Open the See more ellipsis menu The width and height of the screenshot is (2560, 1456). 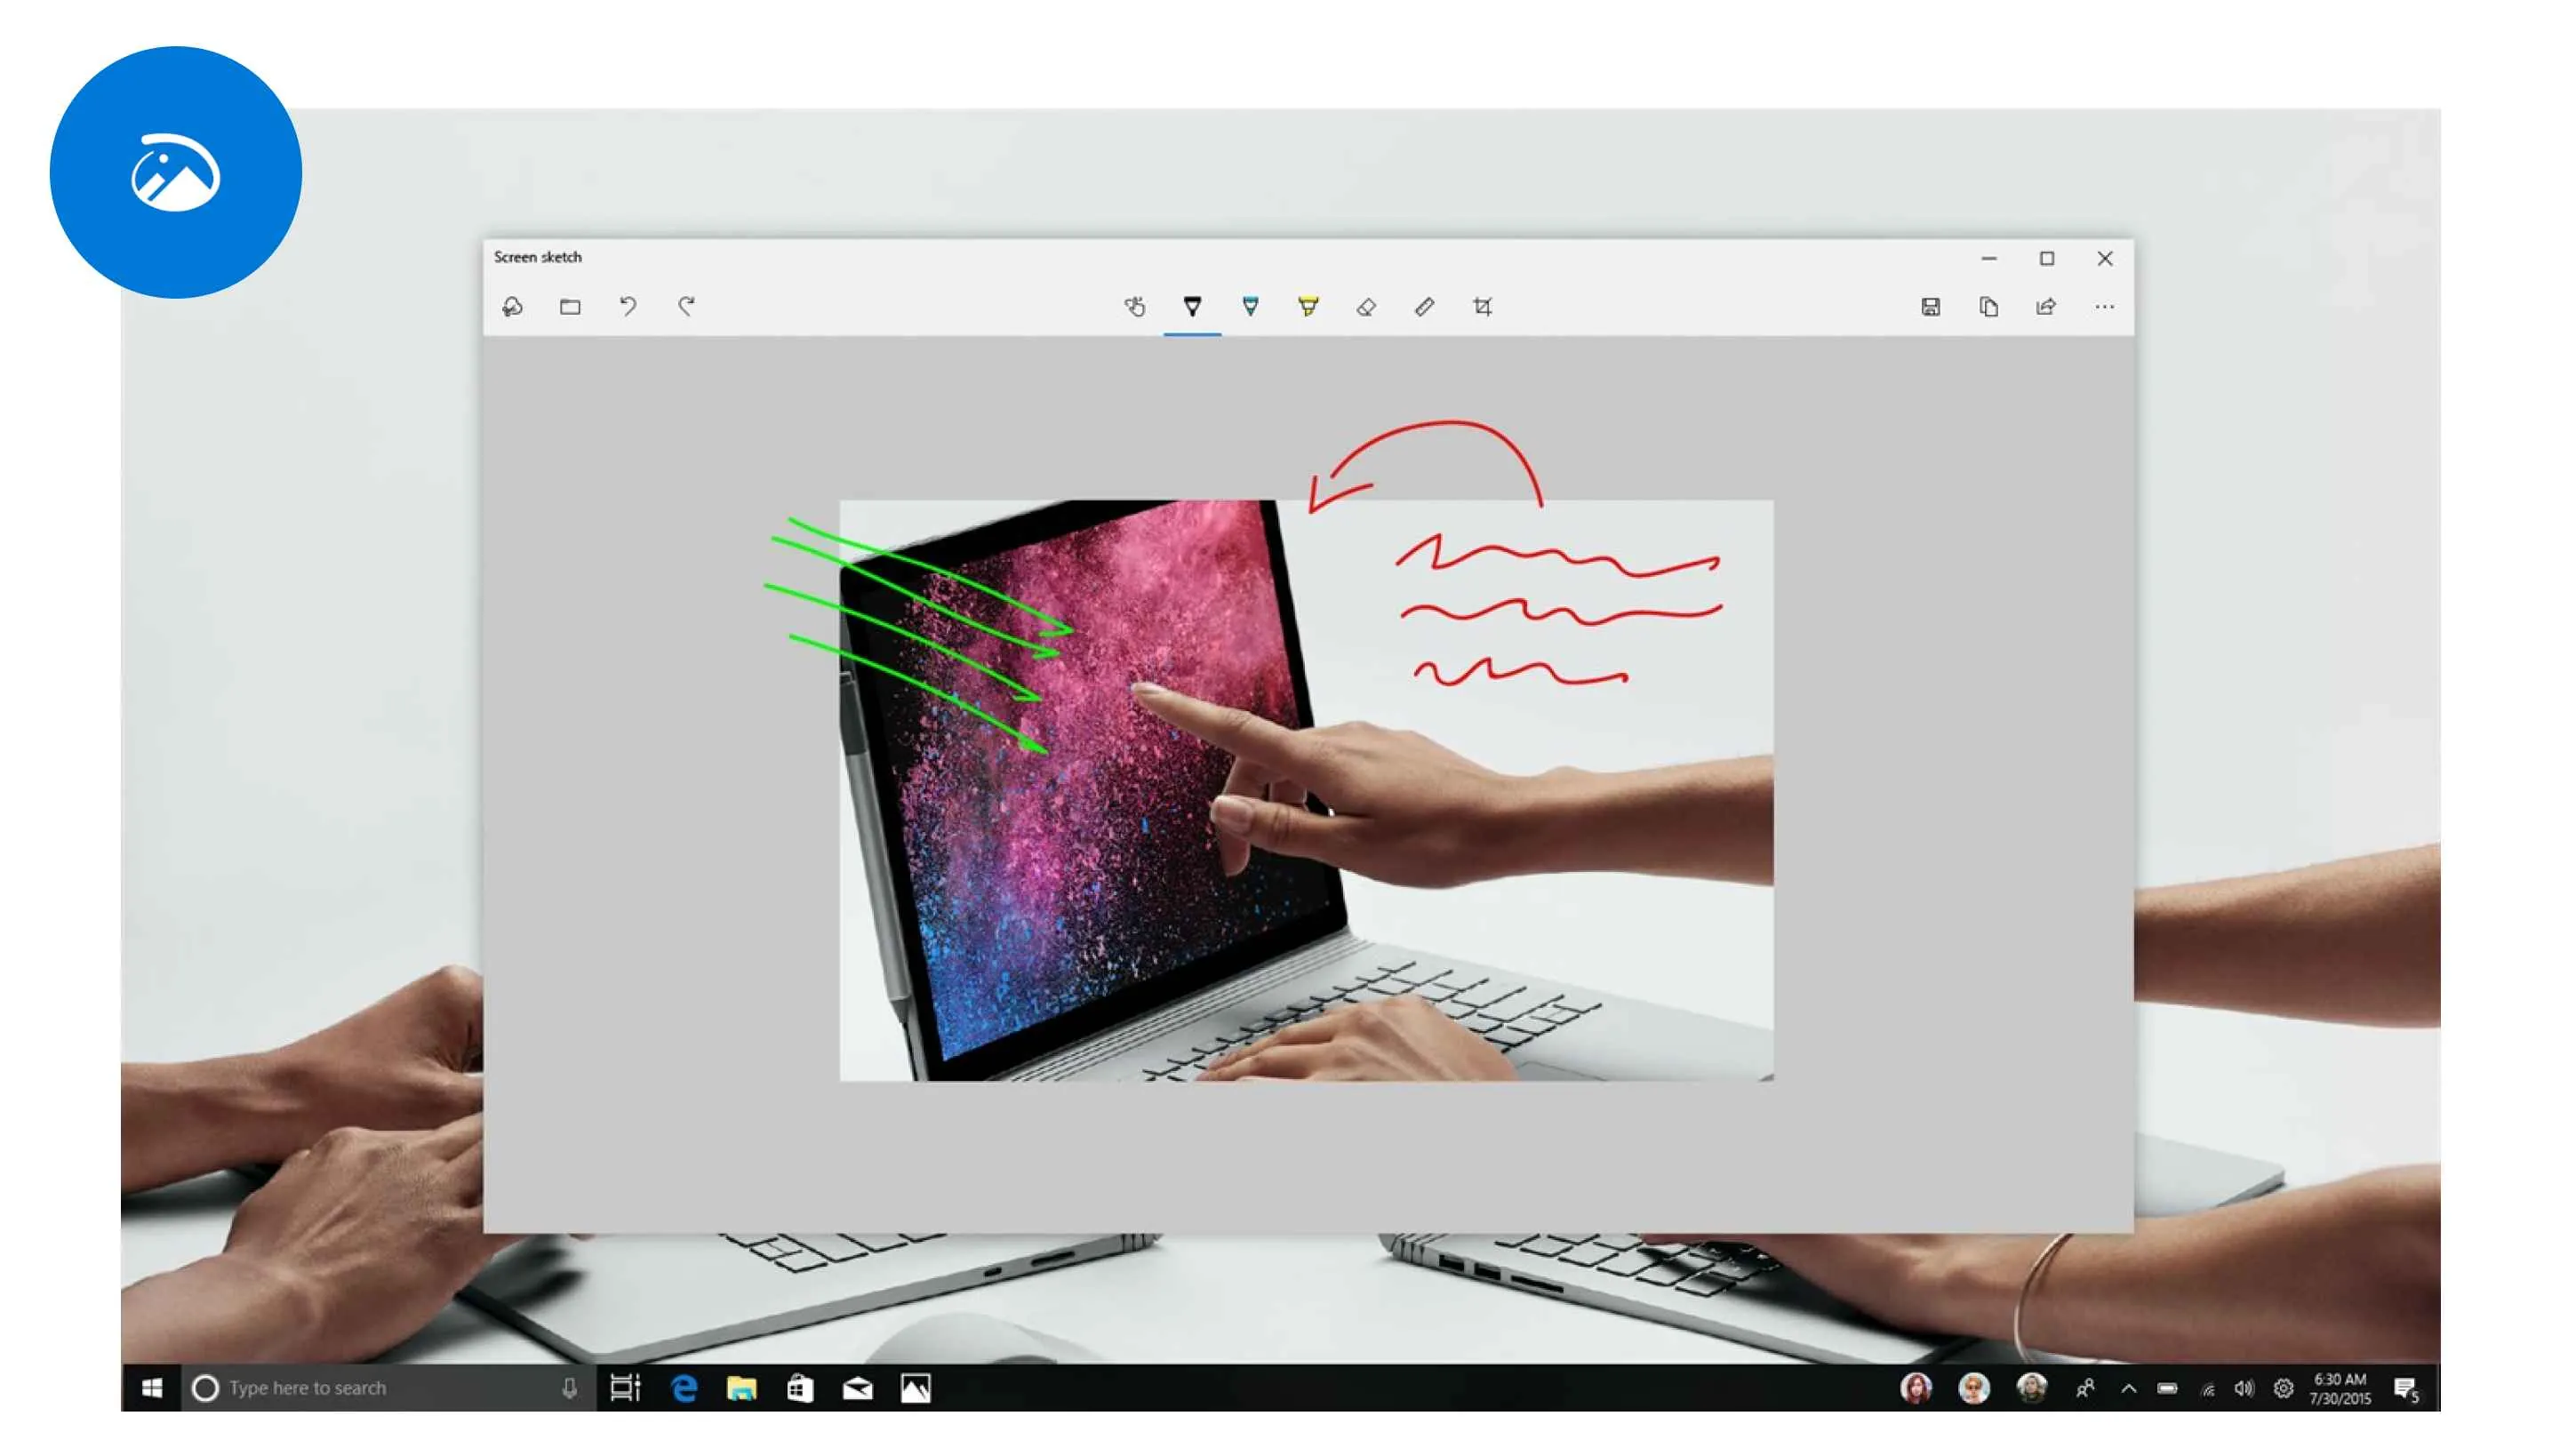point(2104,307)
